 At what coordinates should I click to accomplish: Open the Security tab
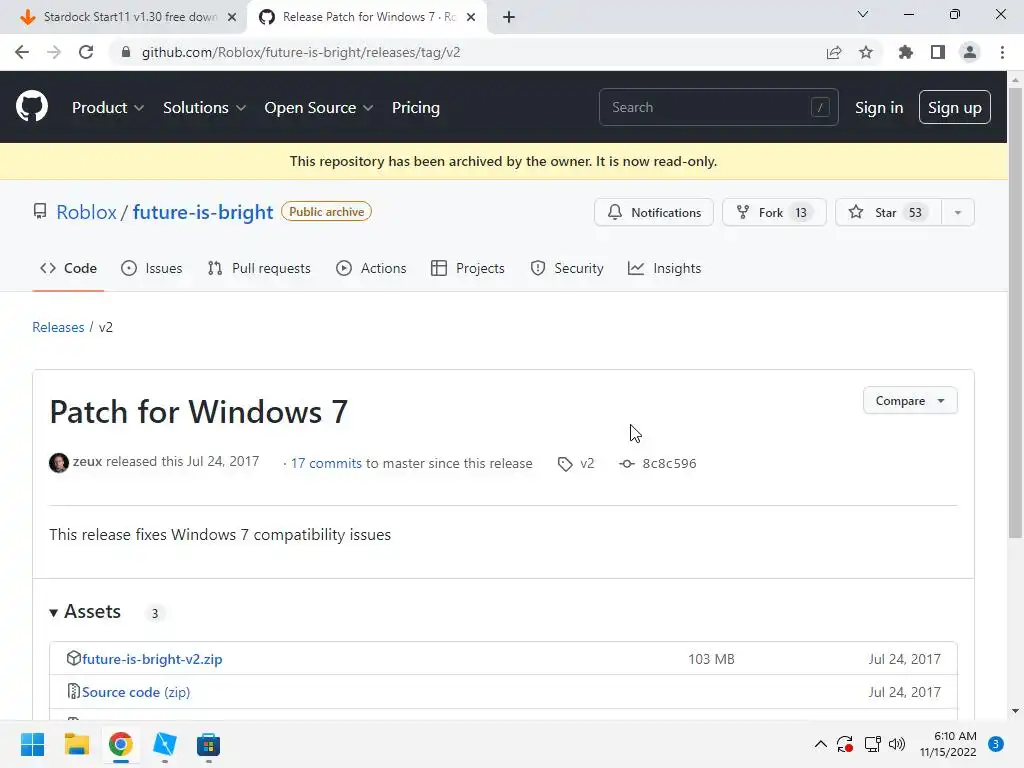567,268
